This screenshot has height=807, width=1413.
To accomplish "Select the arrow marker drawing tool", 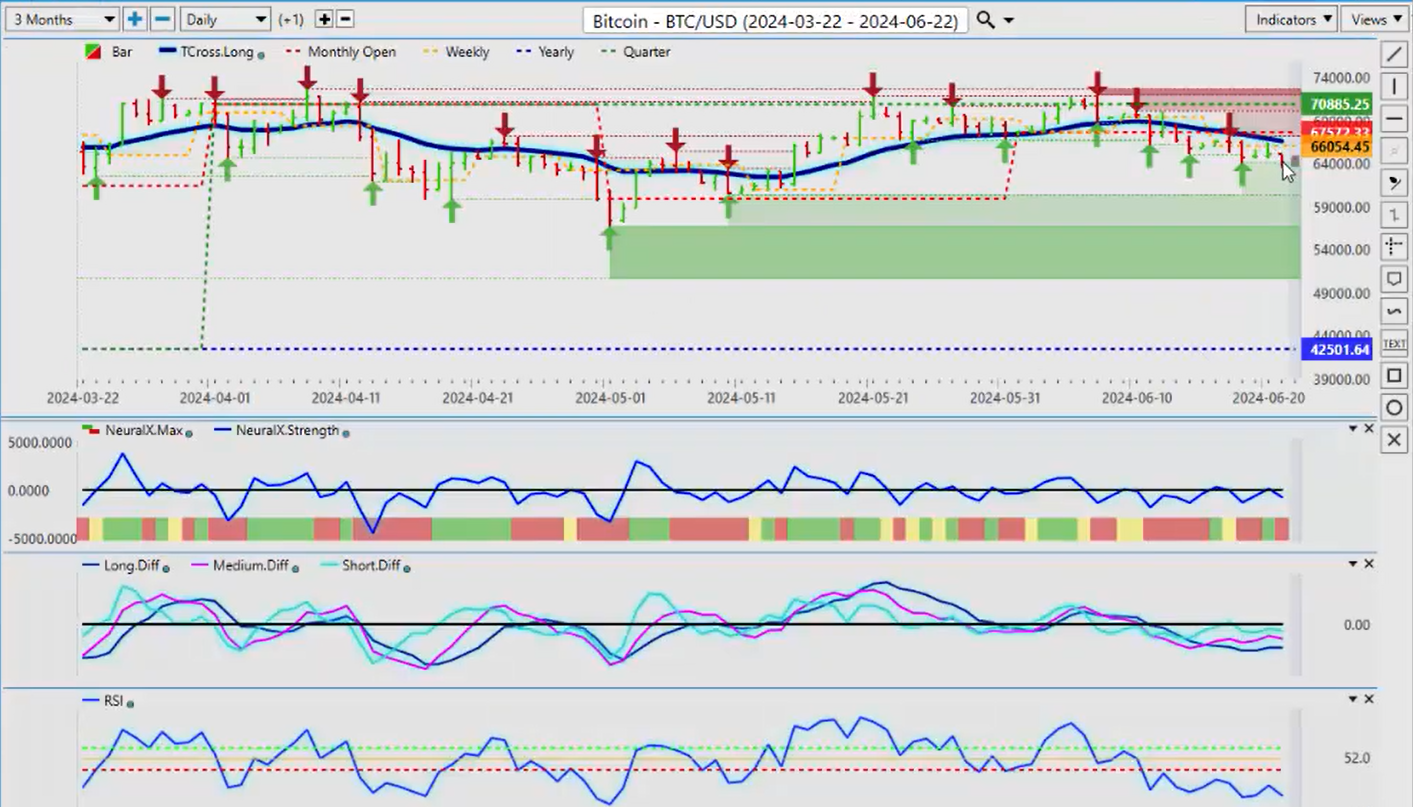I will [x=1394, y=182].
